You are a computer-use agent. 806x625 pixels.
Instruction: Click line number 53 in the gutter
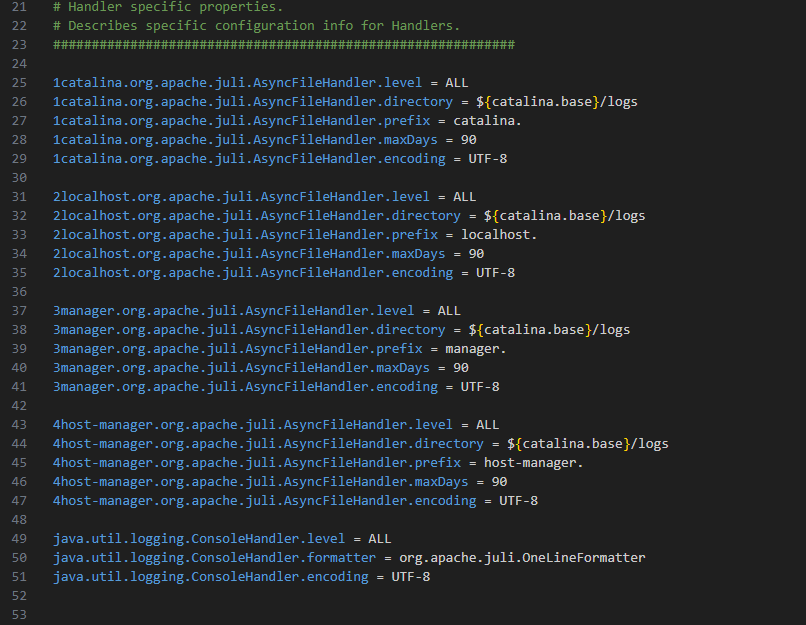pyautogui.click(x=19, y=615)
